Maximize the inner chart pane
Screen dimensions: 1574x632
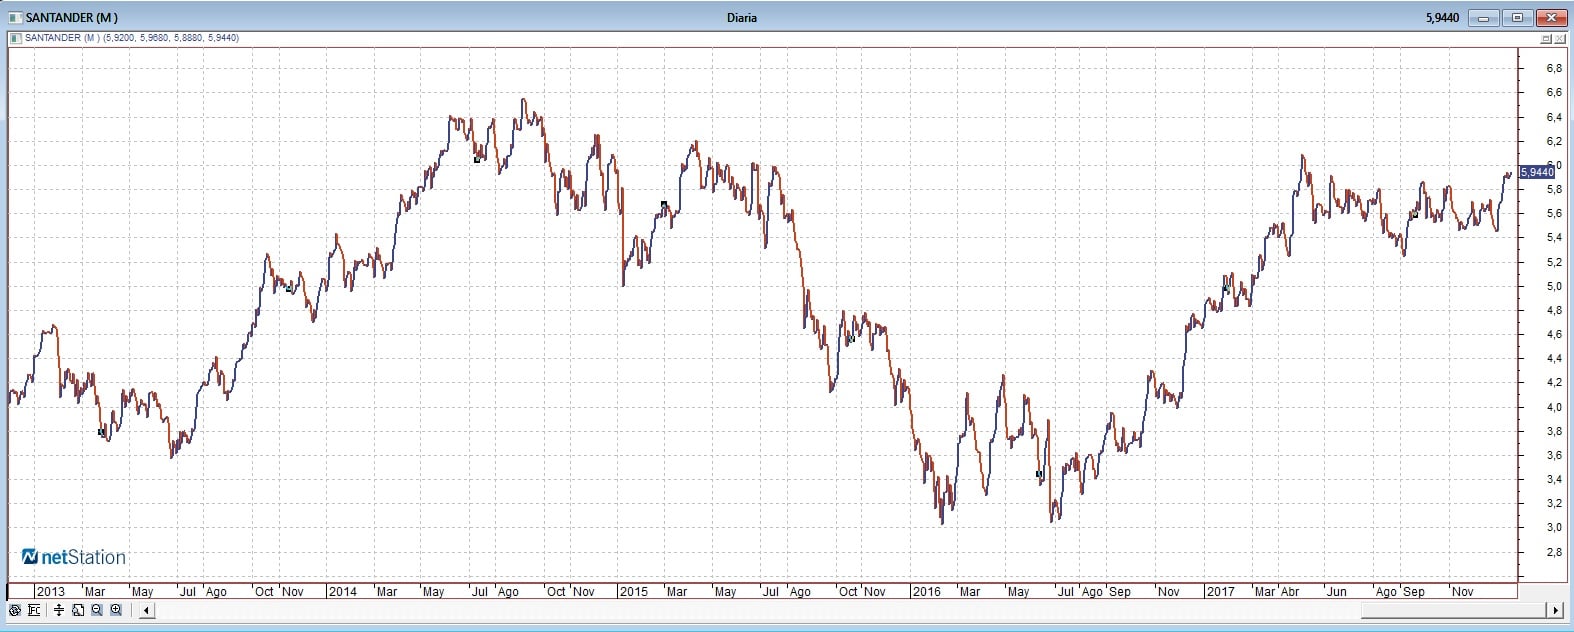1546,38
